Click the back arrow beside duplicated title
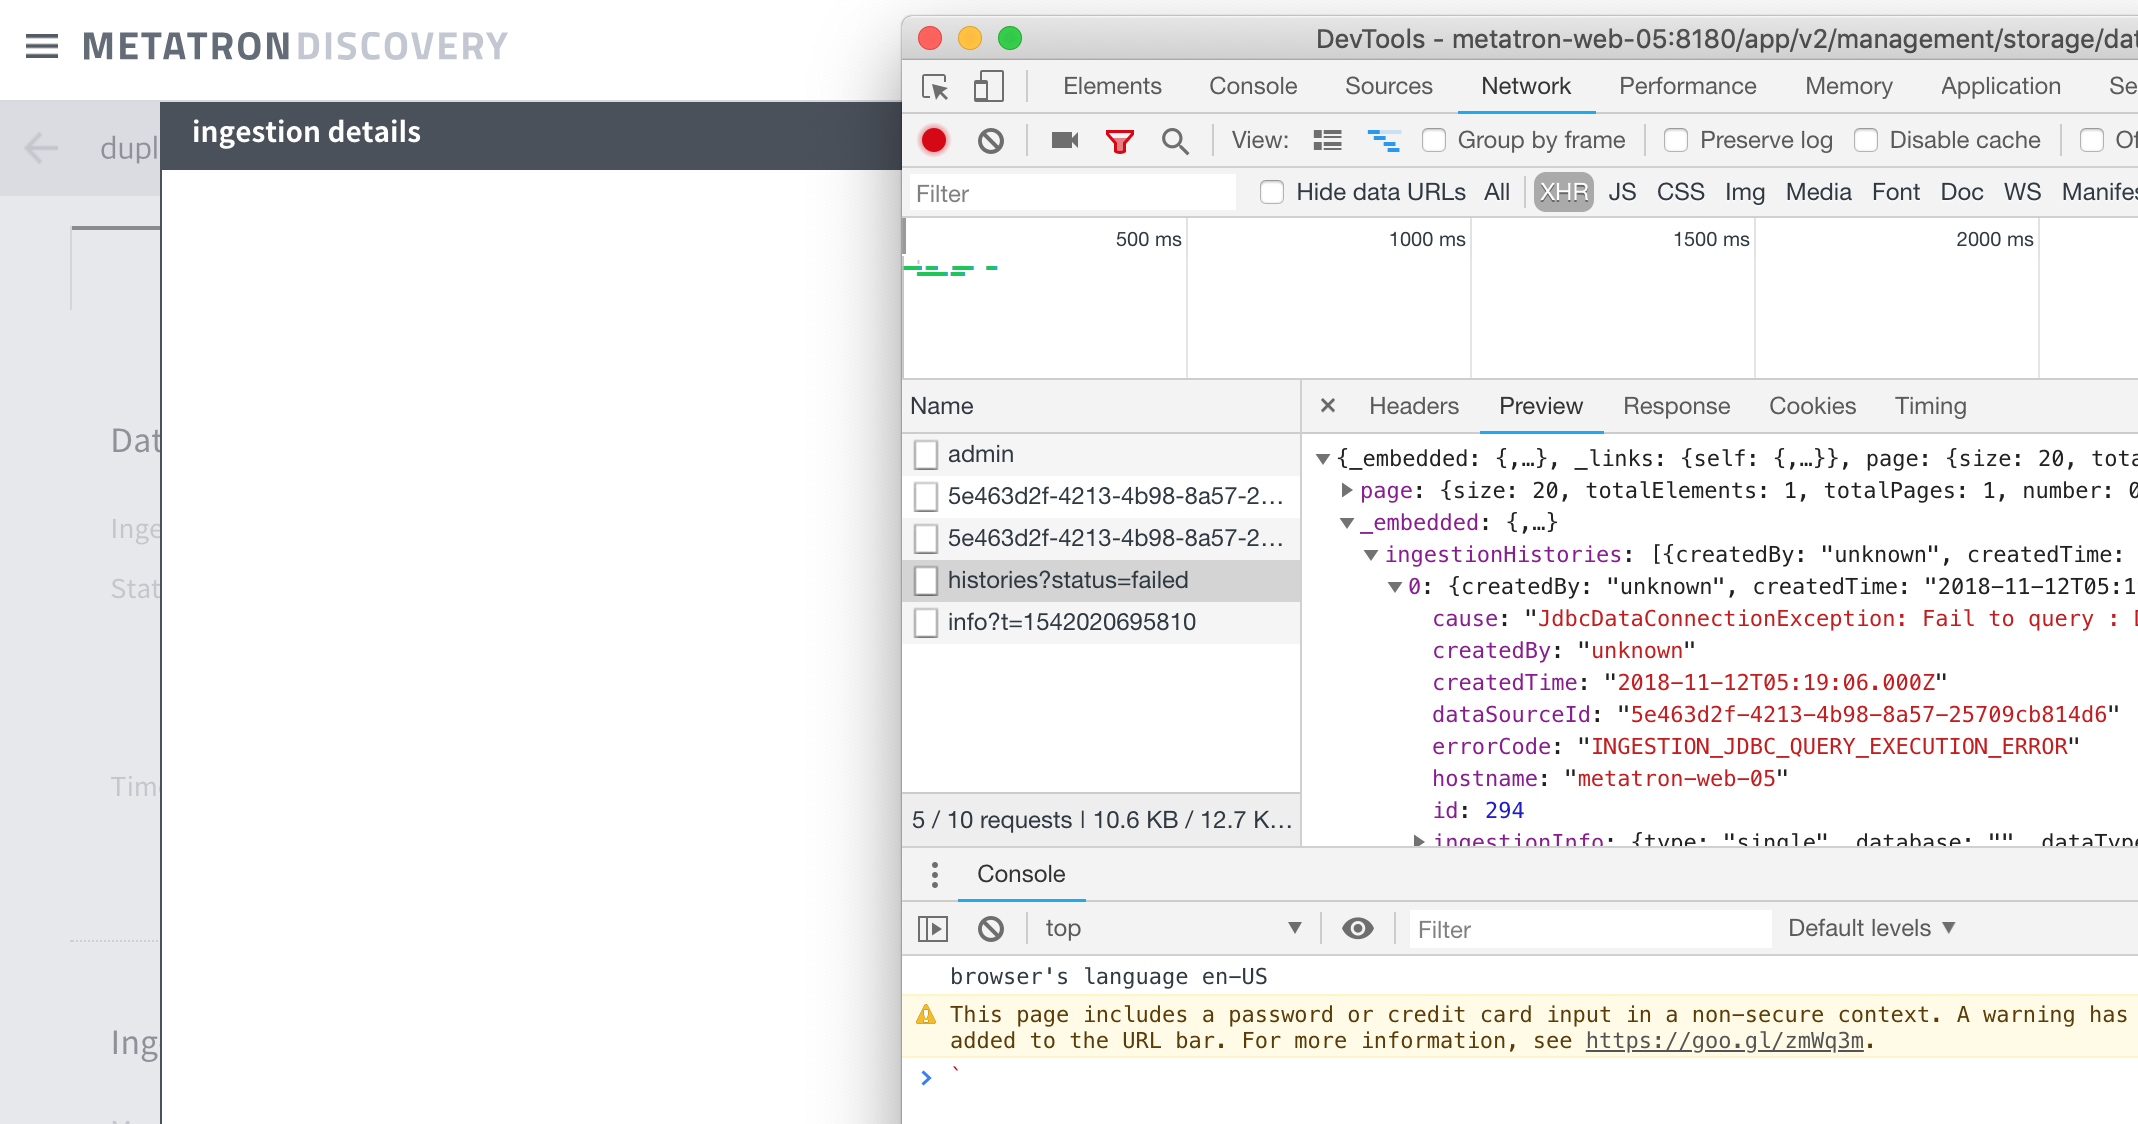This screenshot has width=2138, height=1124. [40, 148]
